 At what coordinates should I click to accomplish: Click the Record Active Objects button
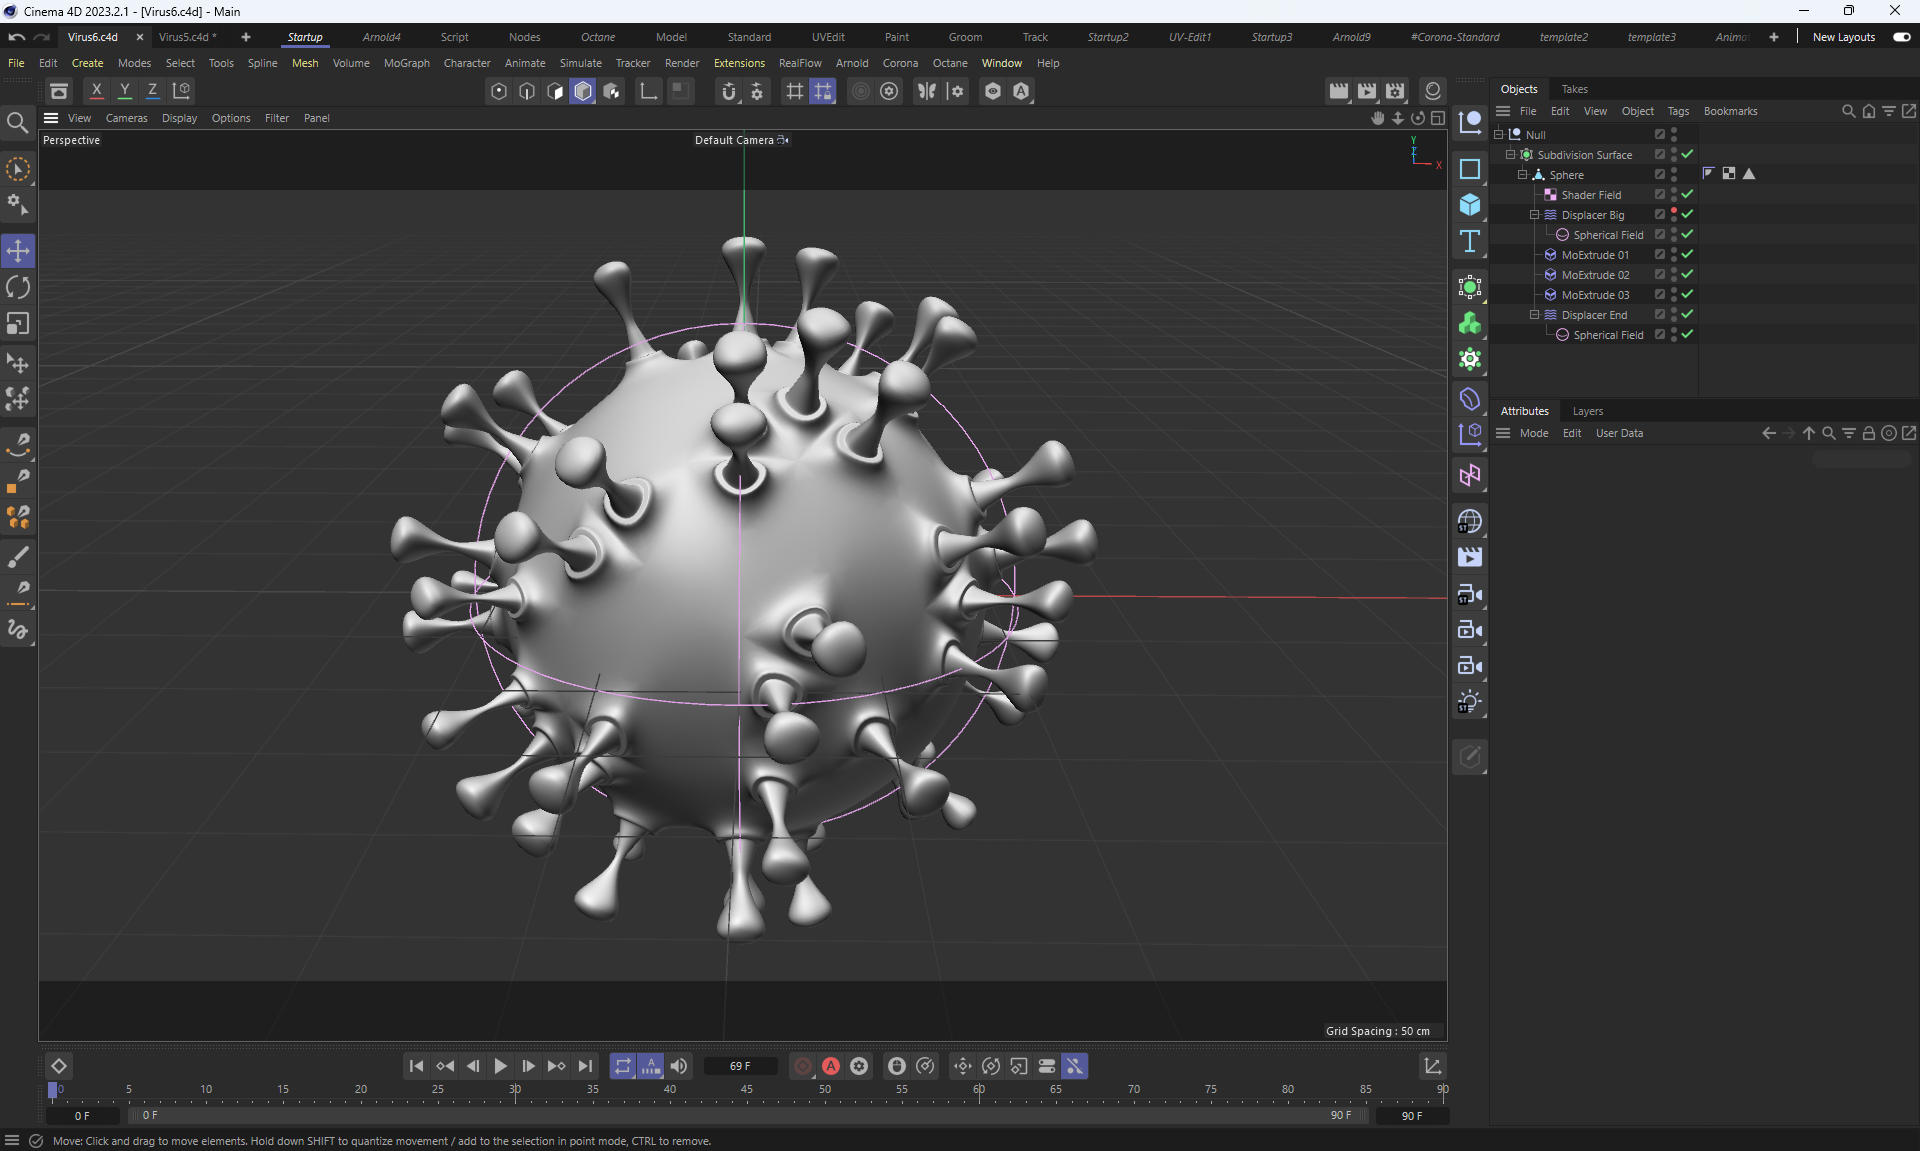[x=802, y=1066]
